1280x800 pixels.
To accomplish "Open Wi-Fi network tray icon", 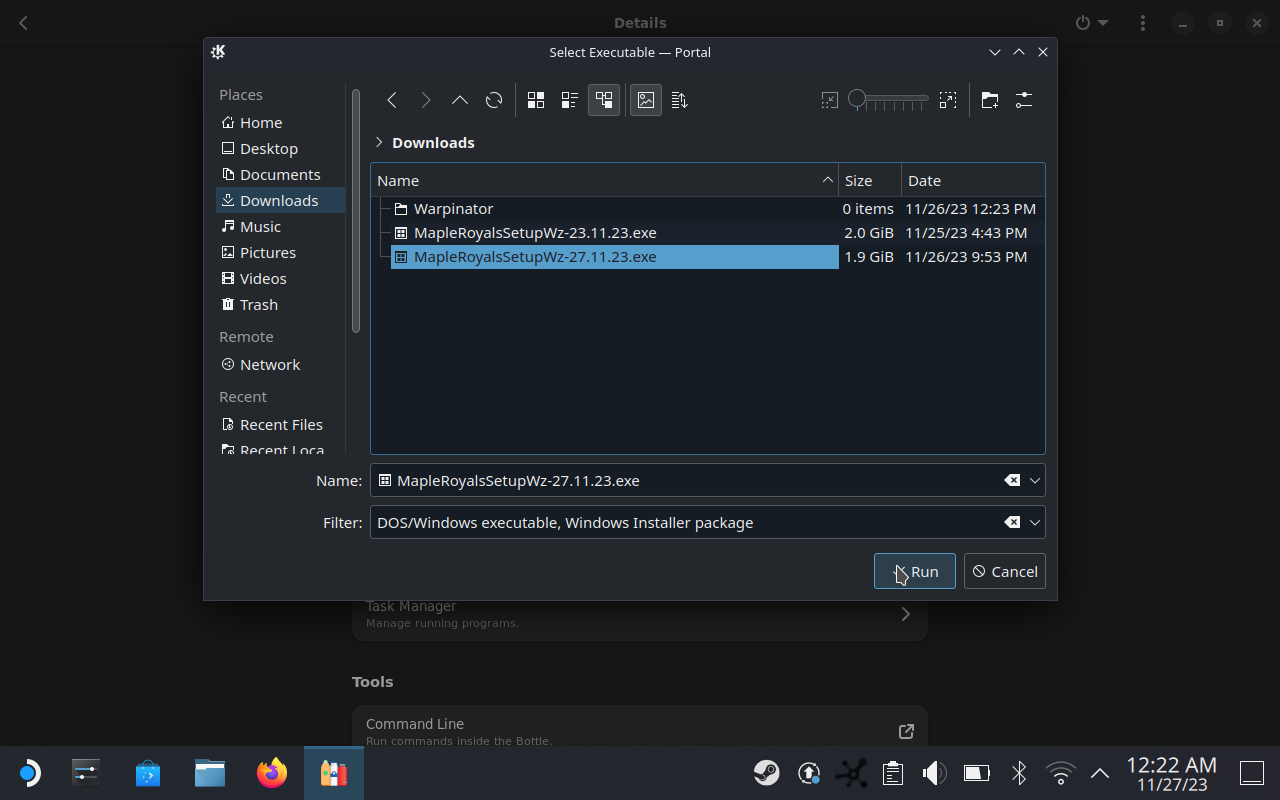I will point(1060,772).
